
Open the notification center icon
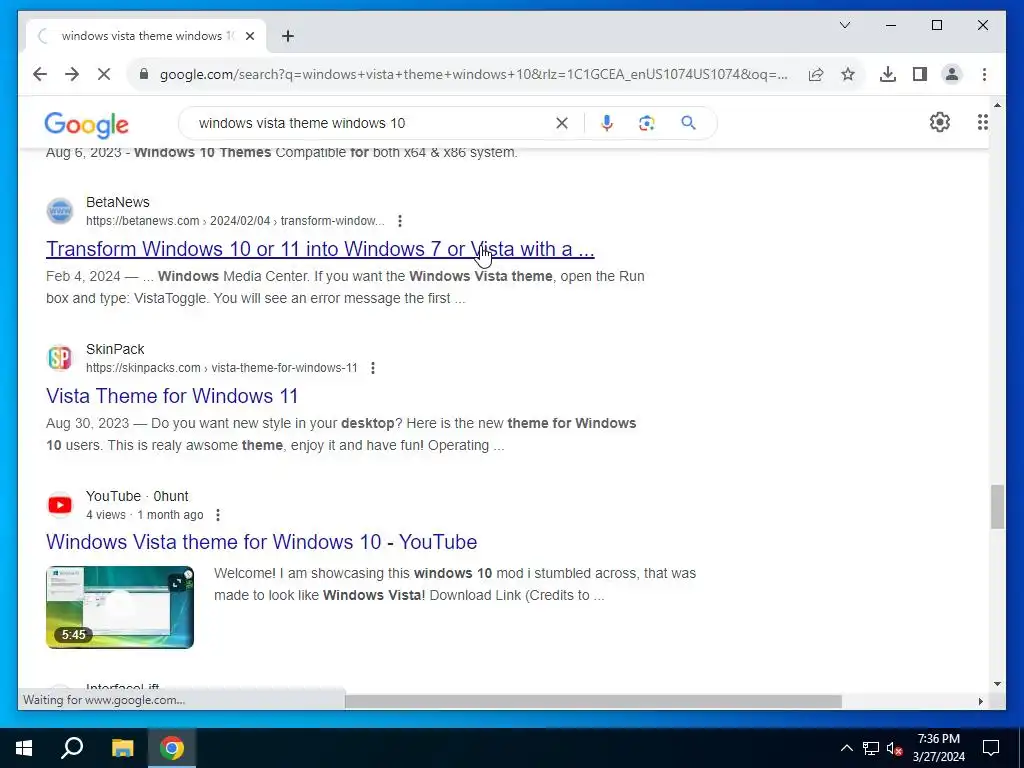coord(991,748)
